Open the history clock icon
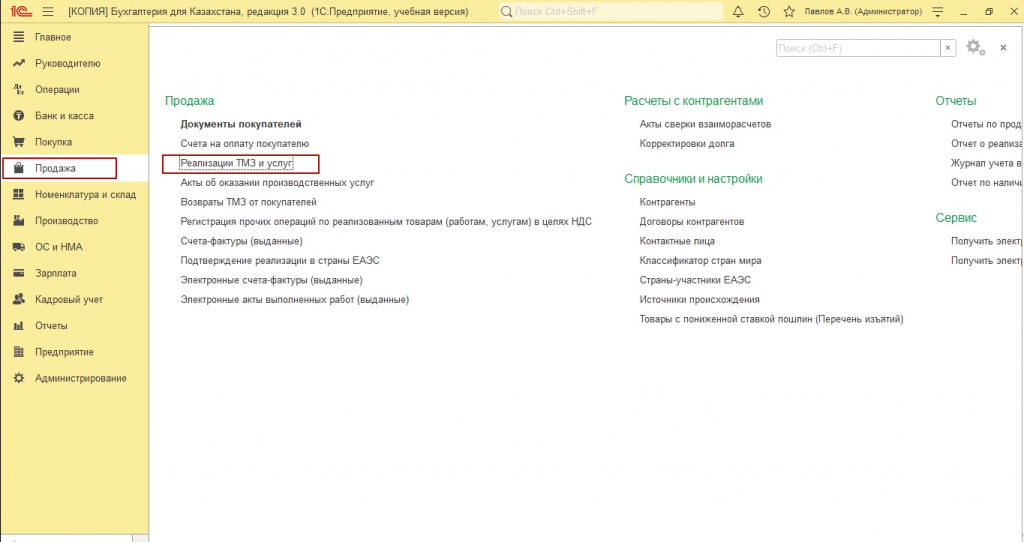The width and height of the screenshot is (1024, 542). [763, 12]
